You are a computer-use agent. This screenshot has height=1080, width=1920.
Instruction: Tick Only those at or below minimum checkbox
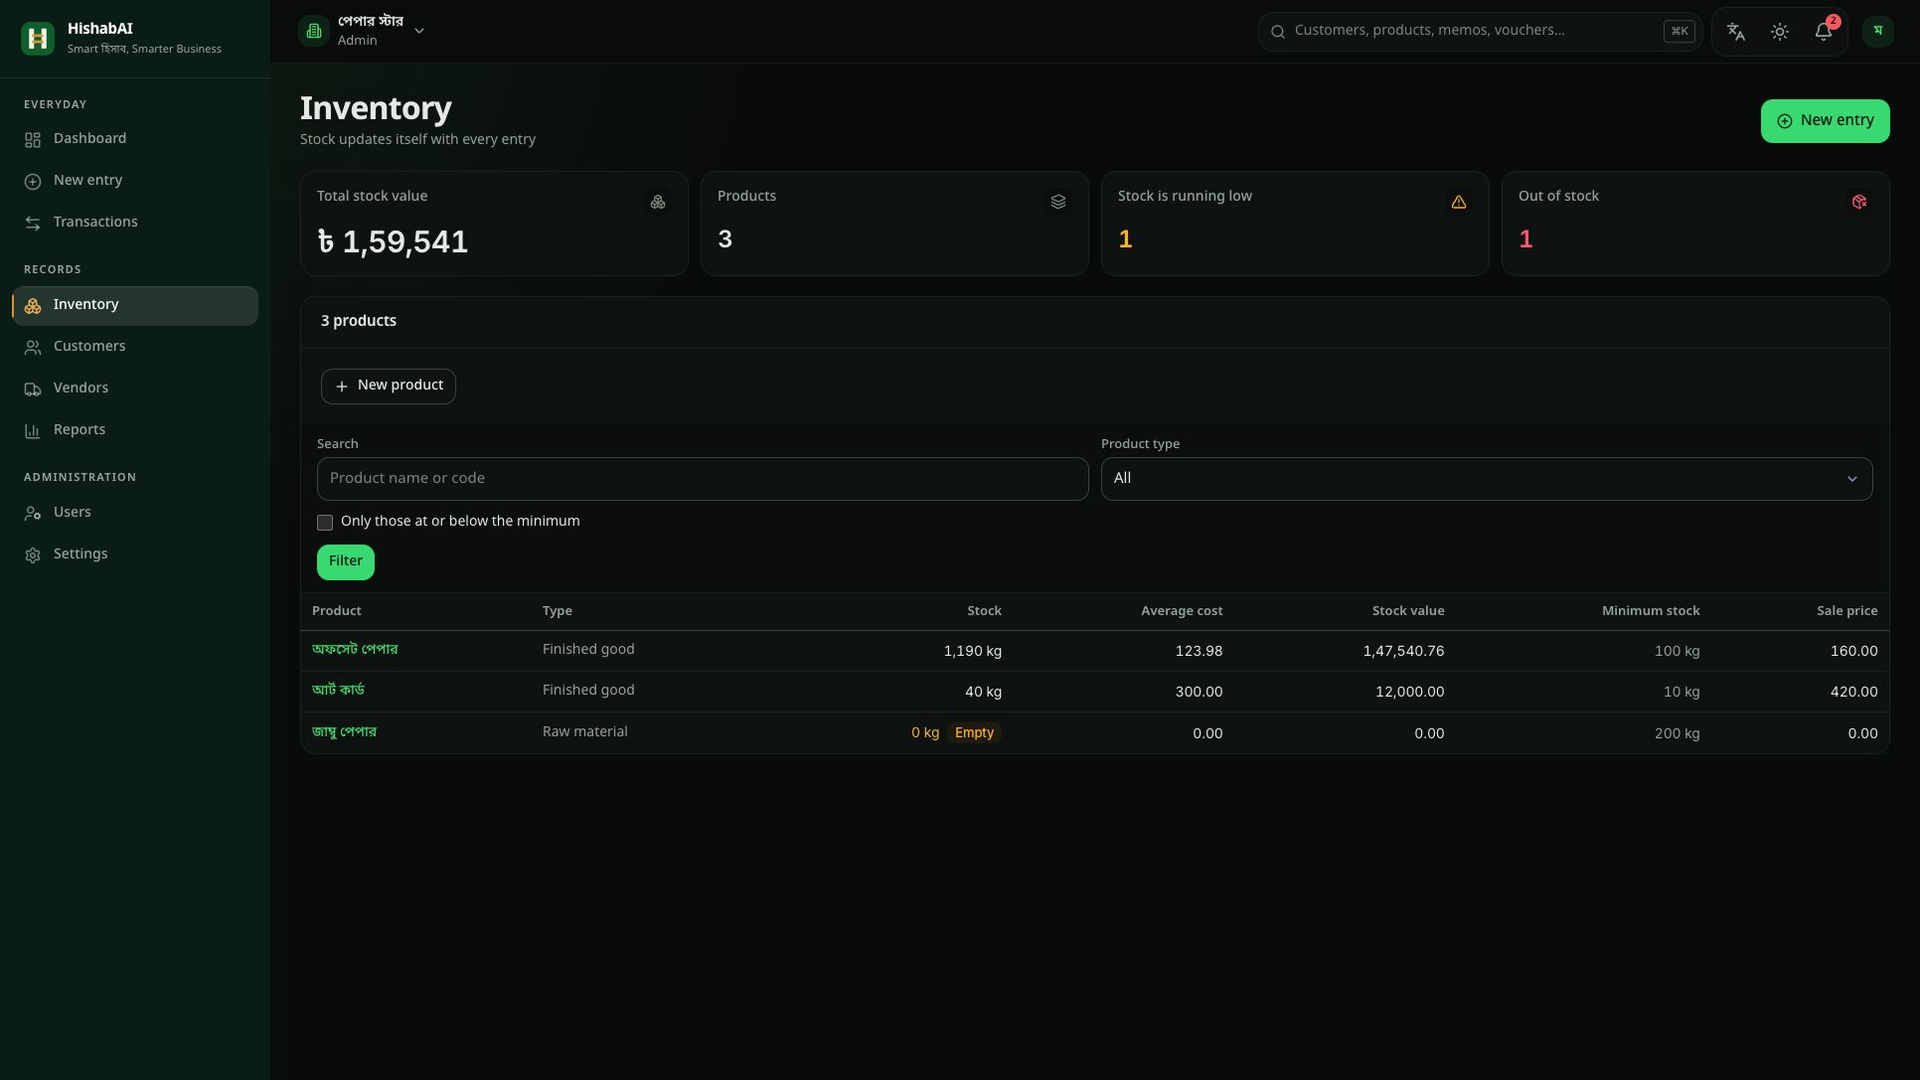pyautogui.click(x=325, y=523)
